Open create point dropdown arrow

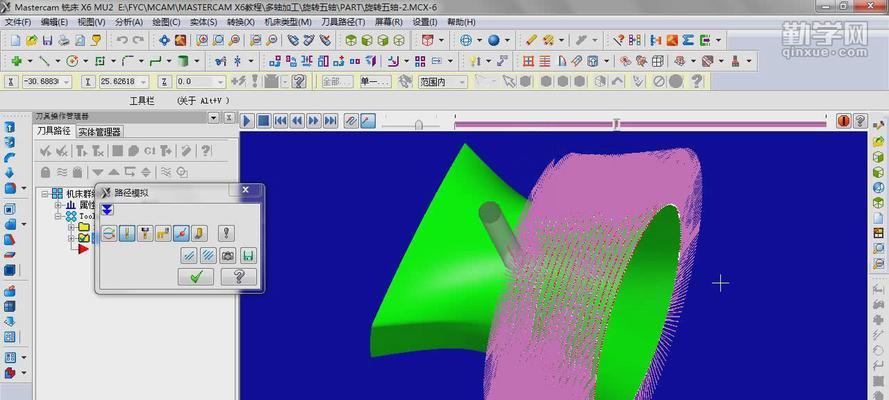tap(29, 61)
